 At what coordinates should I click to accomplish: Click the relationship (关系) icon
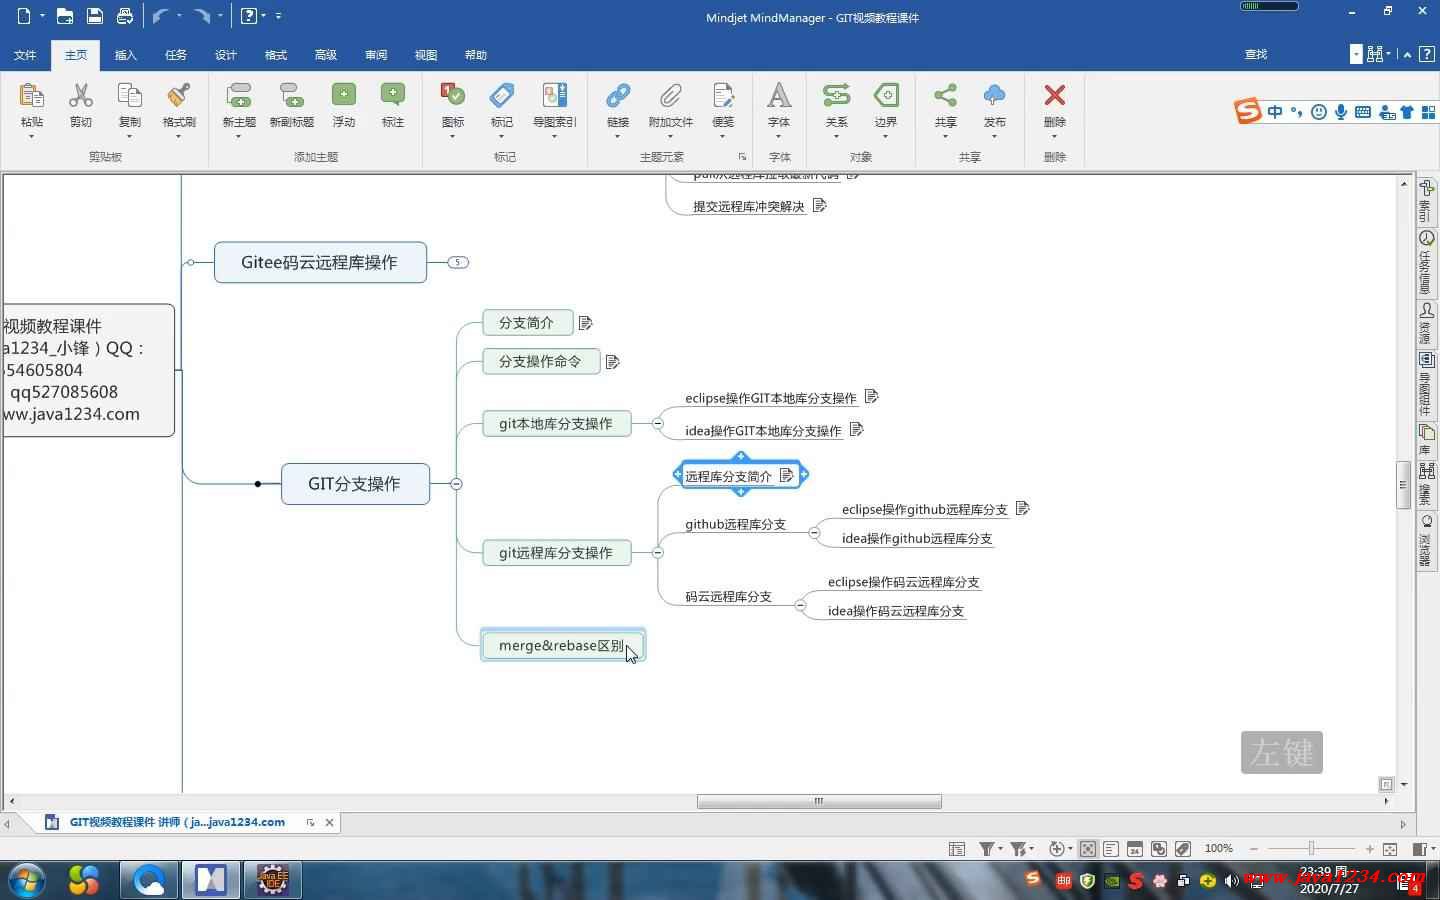pyautogui.click(x=836, y=96)
